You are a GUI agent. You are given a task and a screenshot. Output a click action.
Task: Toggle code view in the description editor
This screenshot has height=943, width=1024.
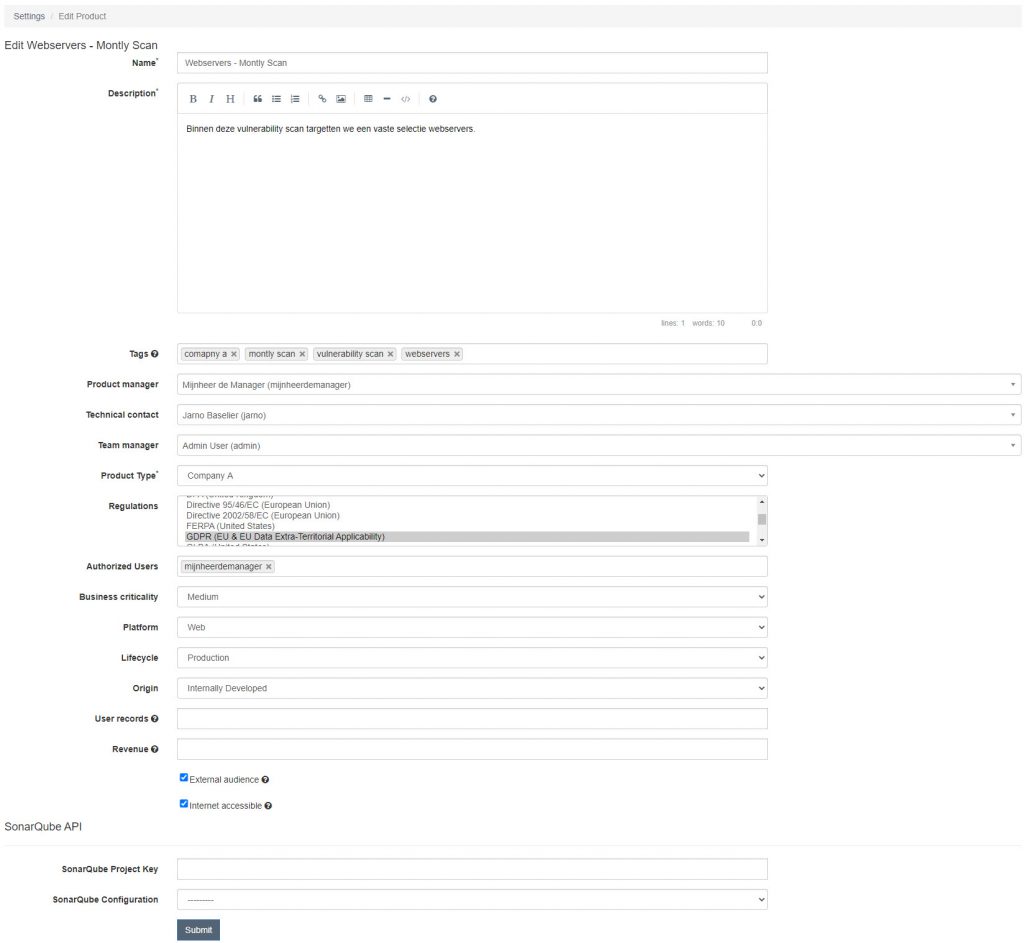click(x=405, y=98)
